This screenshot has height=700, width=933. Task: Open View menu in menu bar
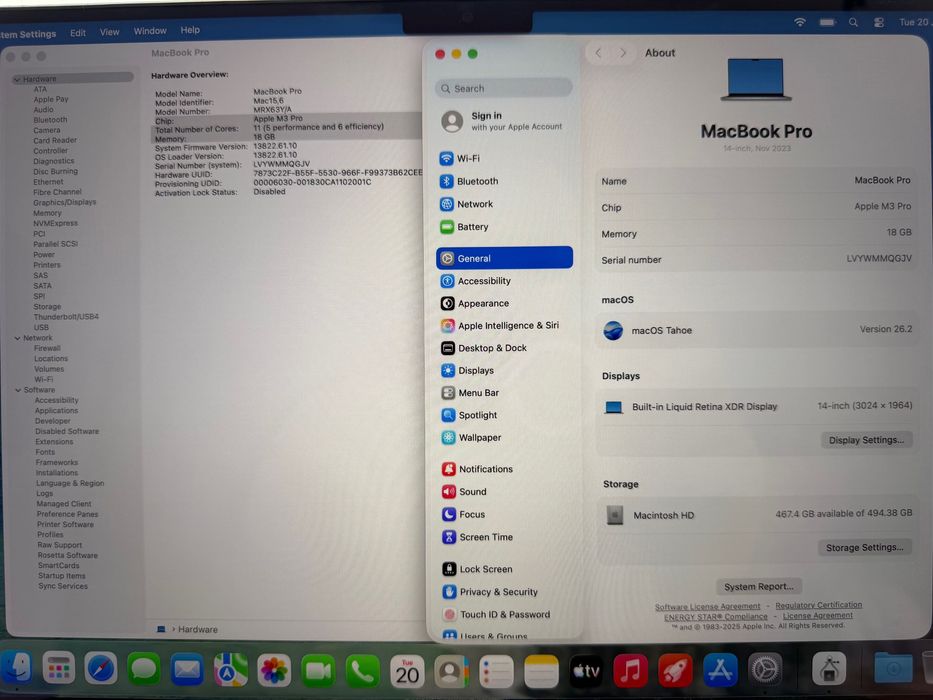coord(109,32)
